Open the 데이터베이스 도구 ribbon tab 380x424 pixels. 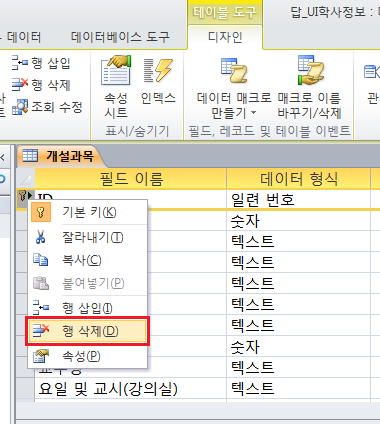(x=120, y=37)
